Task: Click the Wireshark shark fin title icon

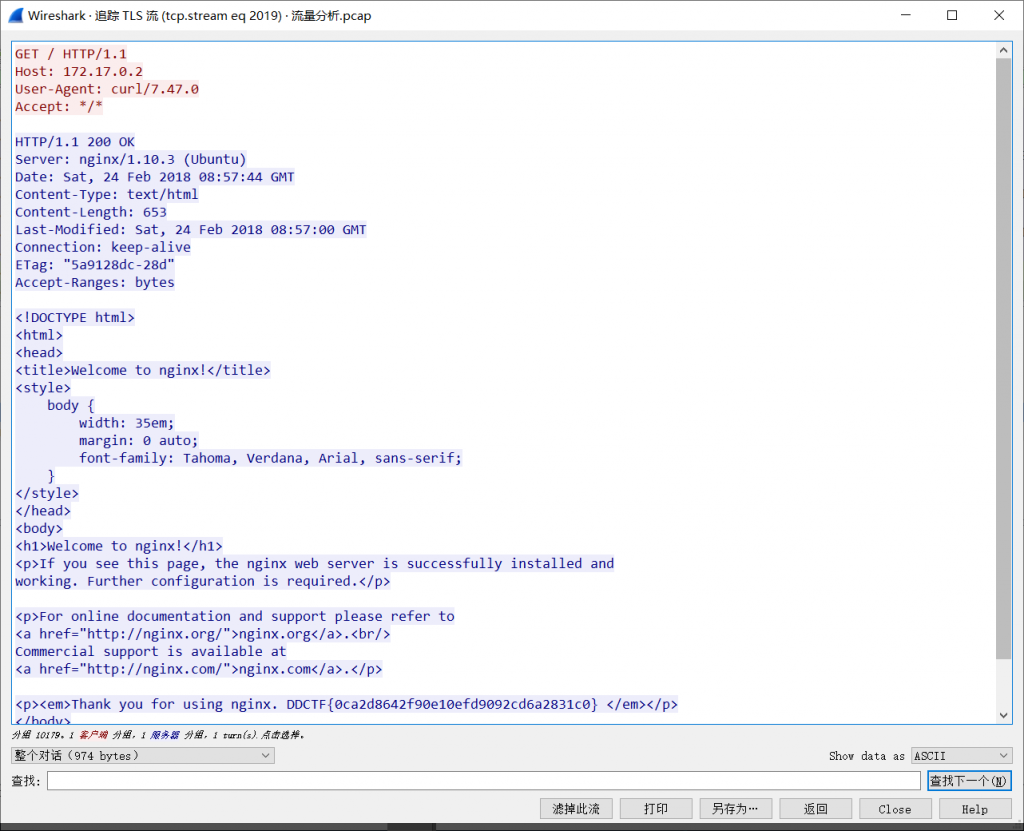Action: coord(16,16)
